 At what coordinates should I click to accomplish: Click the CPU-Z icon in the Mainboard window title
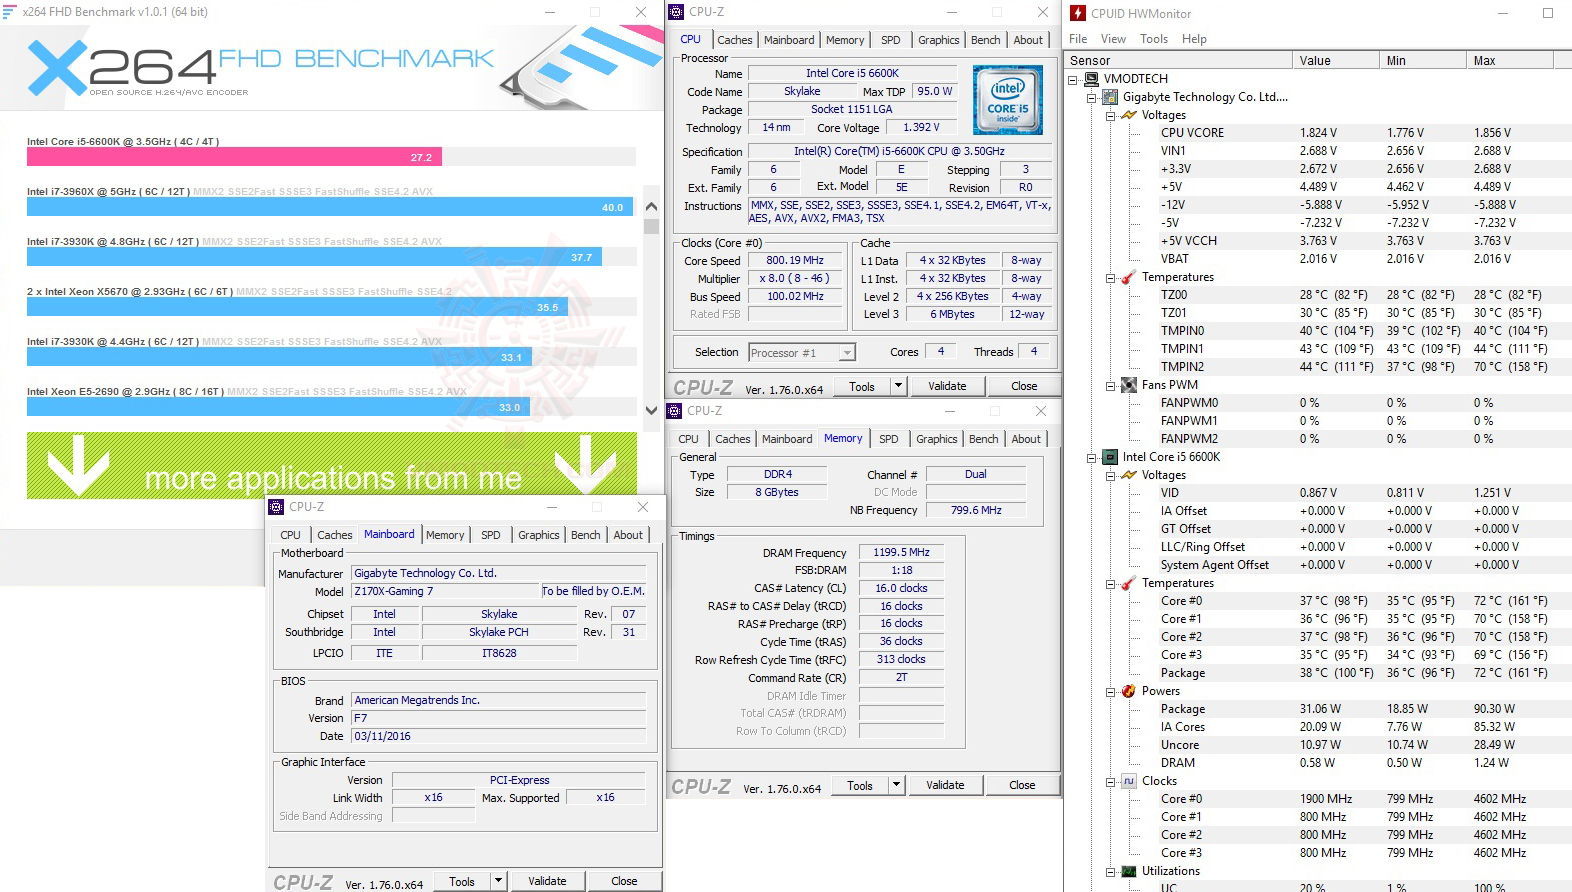[277, 507]
